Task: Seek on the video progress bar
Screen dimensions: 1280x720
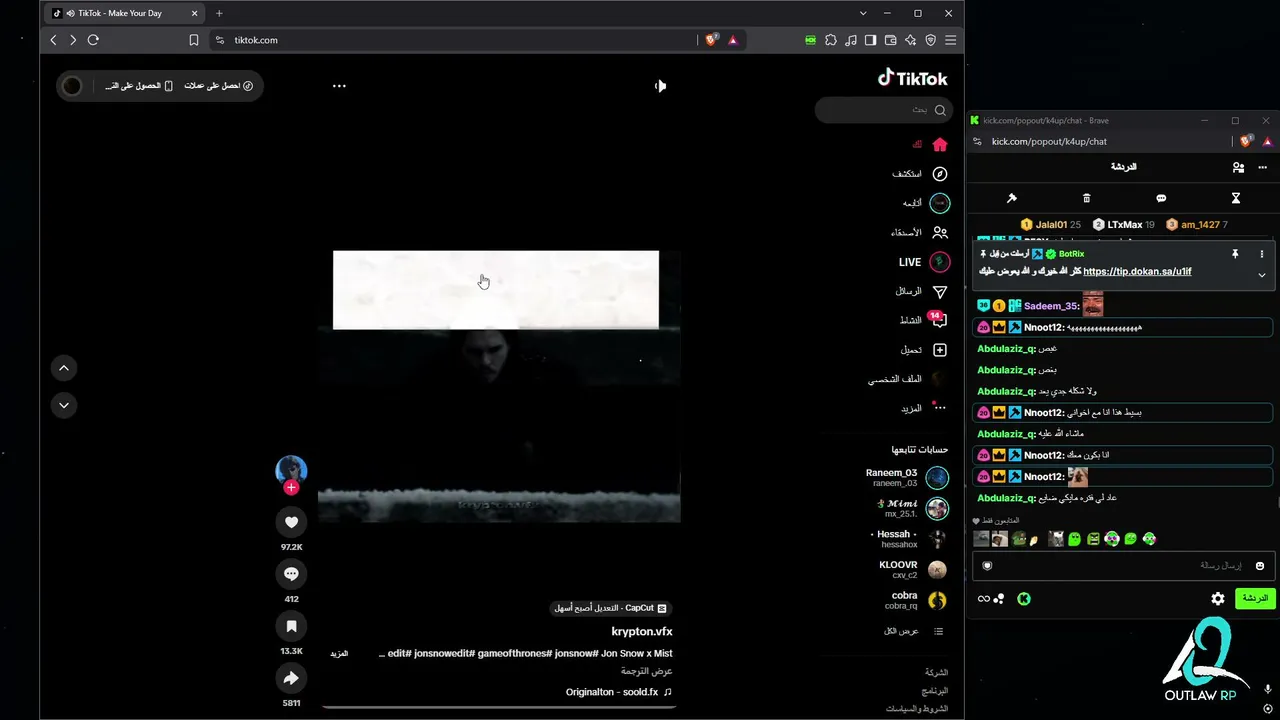Action: click(499, 707)
